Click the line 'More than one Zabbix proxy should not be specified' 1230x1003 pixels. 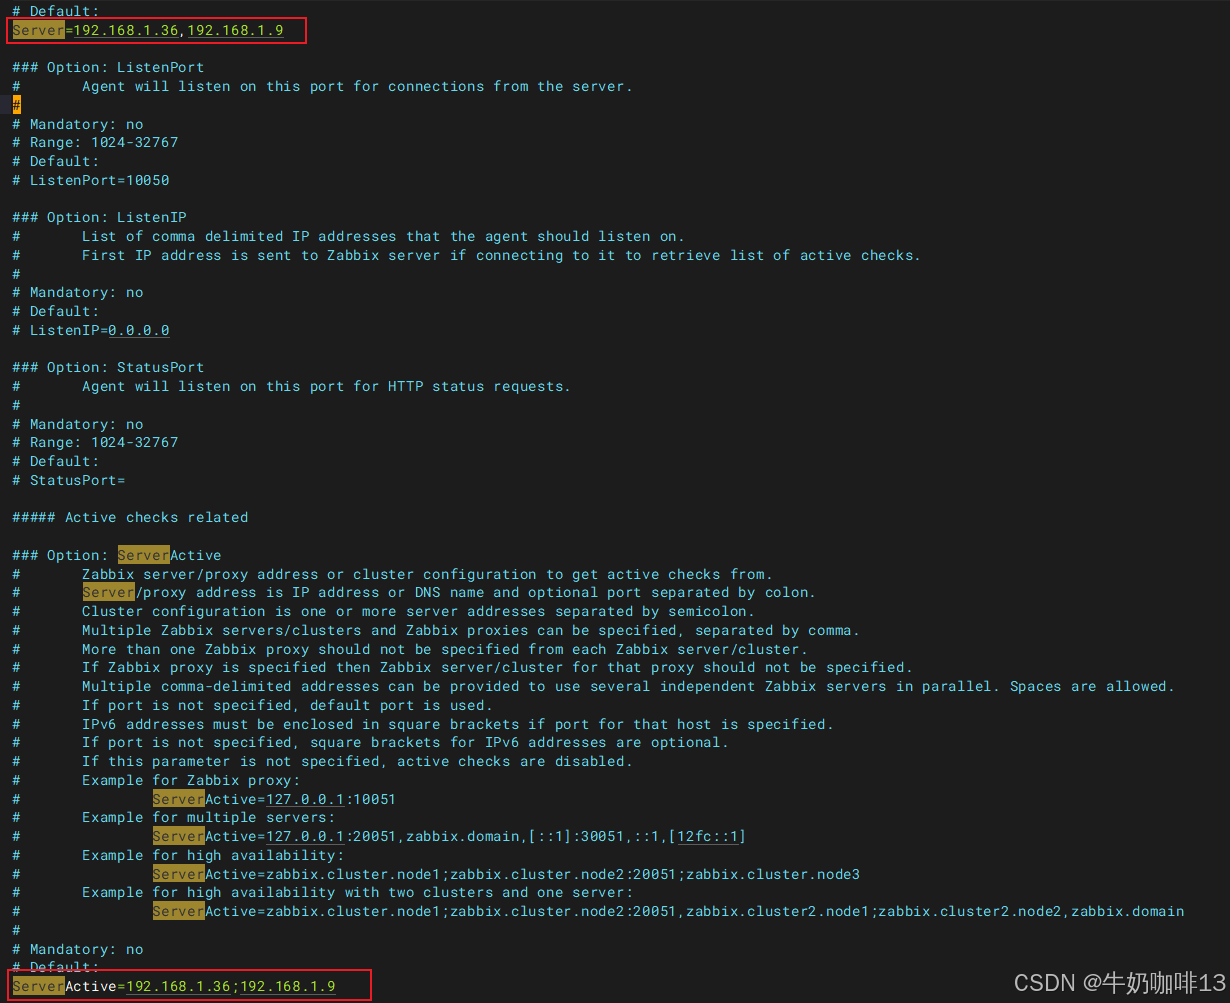445,649
